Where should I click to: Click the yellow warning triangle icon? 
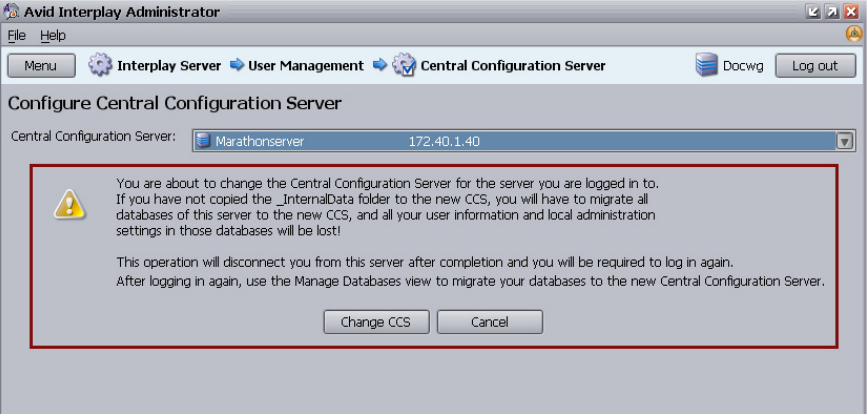[70, 205]
